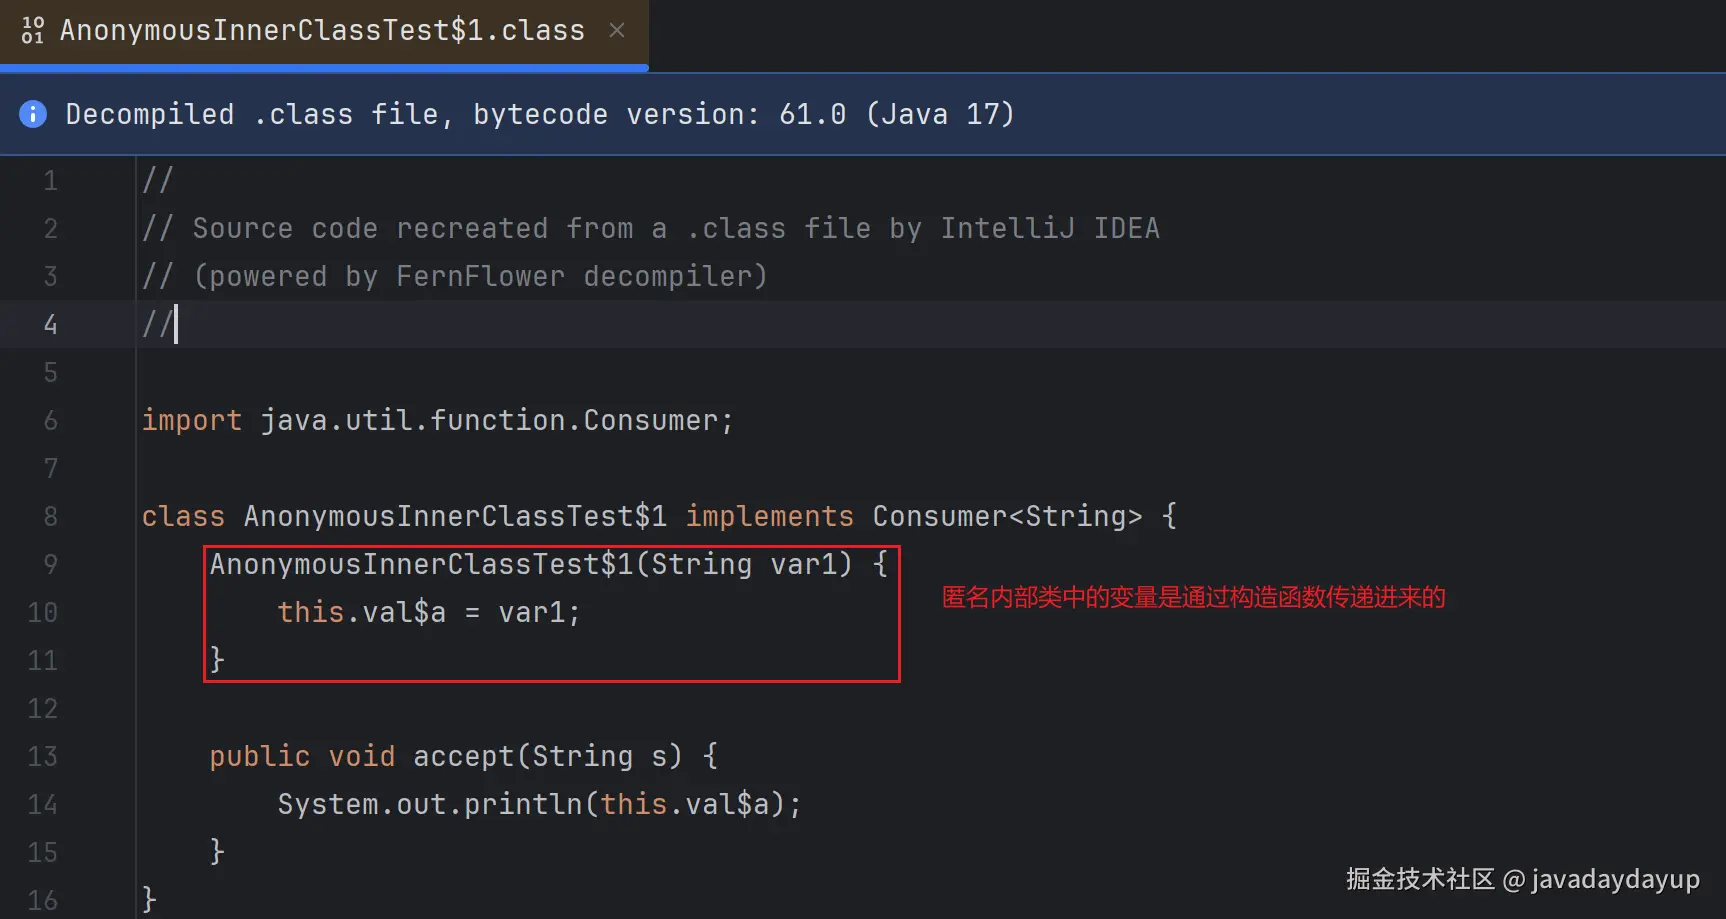
Task: Place cursor on the import keyword
Action: 191,420
